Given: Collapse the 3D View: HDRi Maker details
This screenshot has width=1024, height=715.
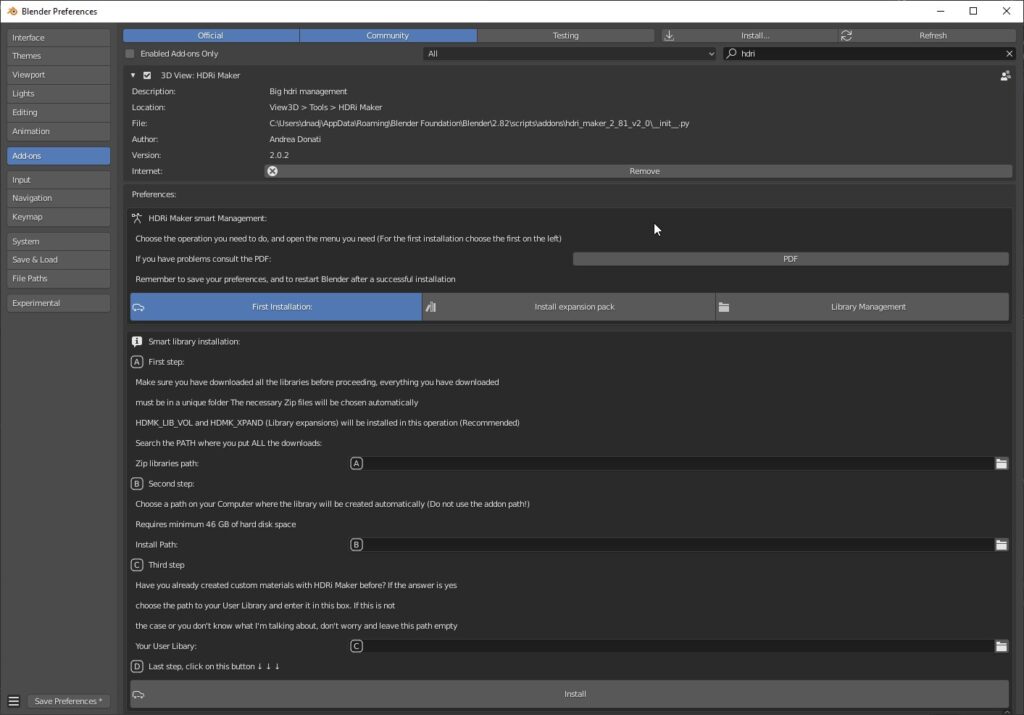Looking at the screenshot, I should point(133,76).
